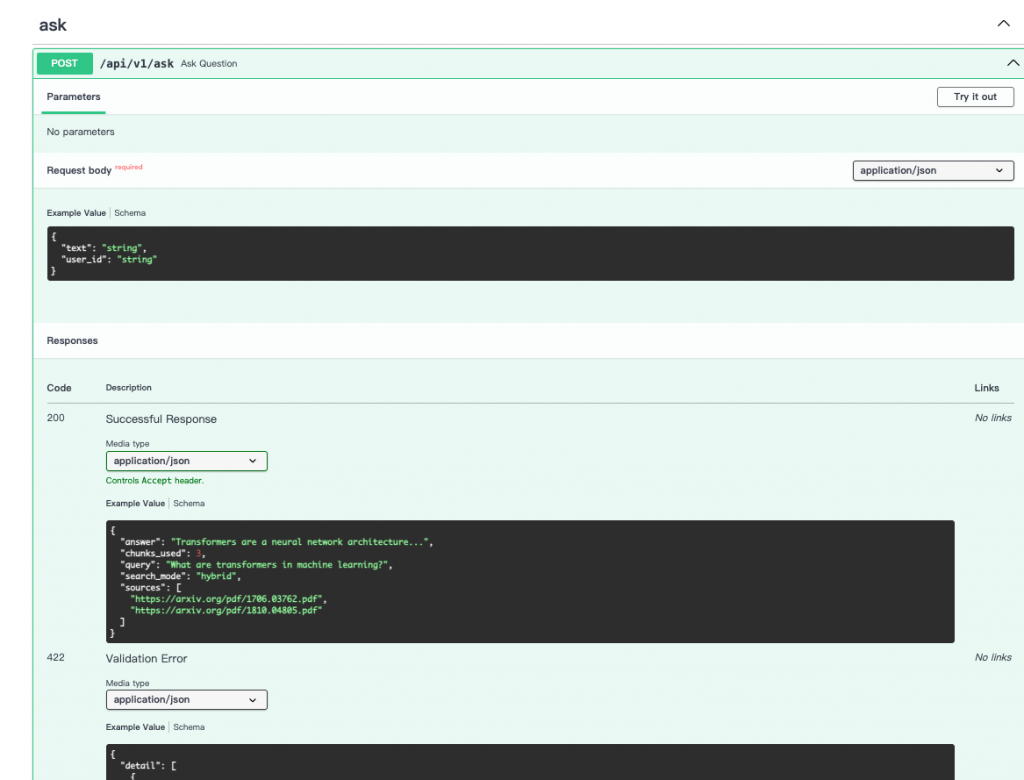1024x780 pixels.
Task: Collapse the POST /api/v1/ask operation chevron
Action: [1012, 63]
